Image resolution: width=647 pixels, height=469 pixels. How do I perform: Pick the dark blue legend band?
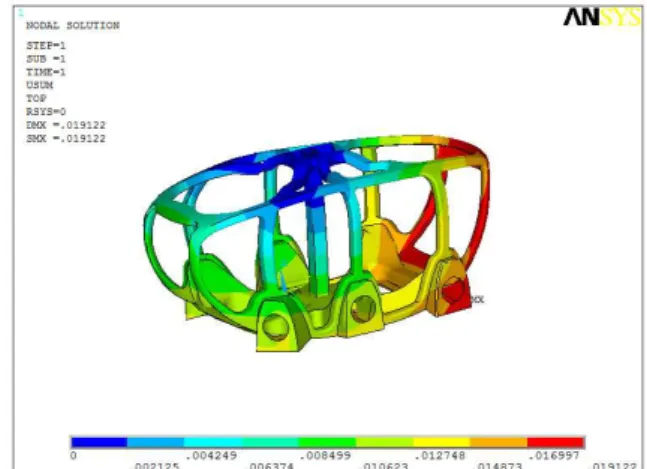(x=99, y=442)
